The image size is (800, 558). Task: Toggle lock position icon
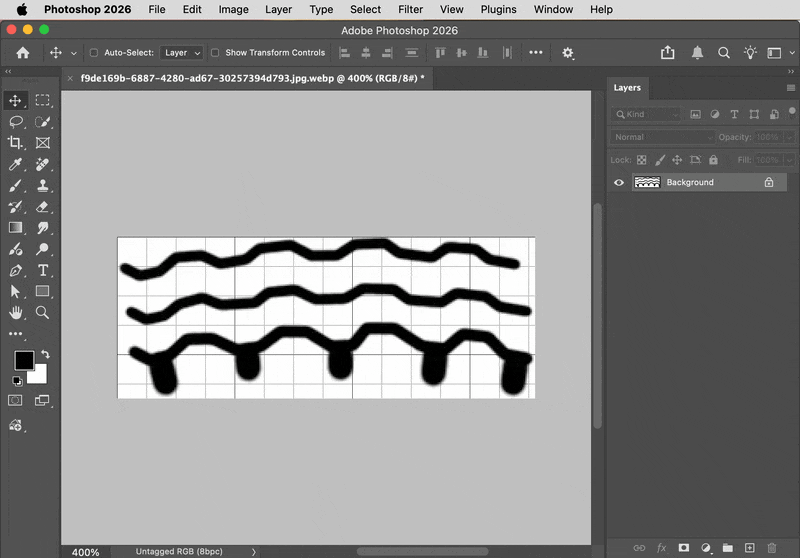[677, 160]
